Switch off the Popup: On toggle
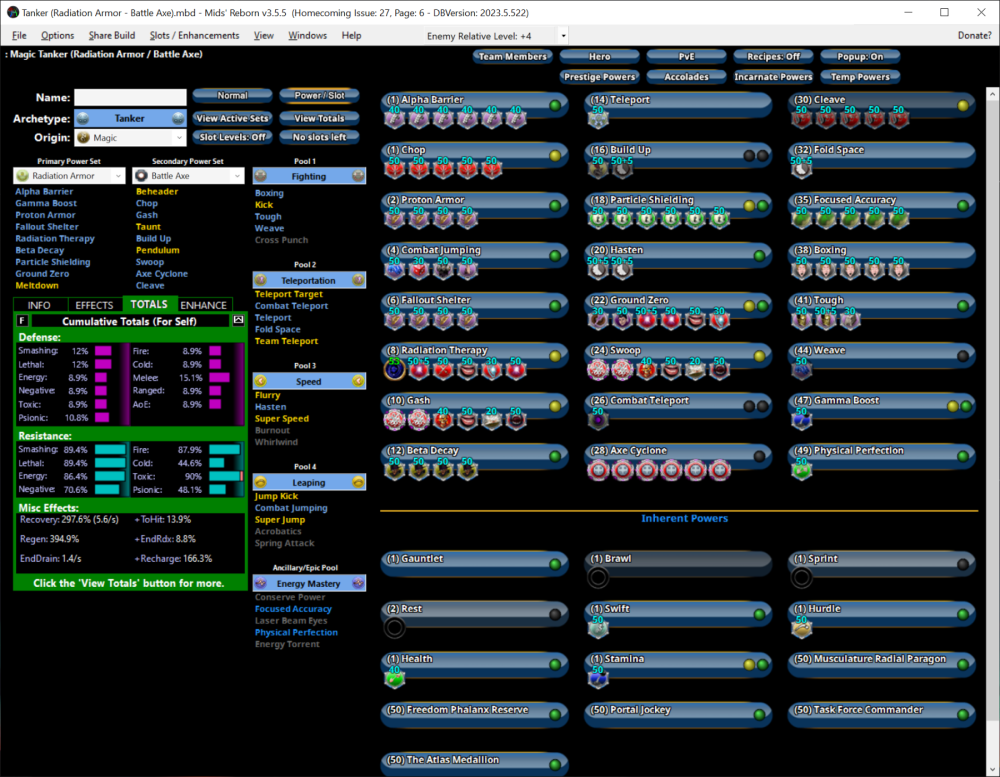The width and height of the screenshot is (1000, 777). (858, 57)
